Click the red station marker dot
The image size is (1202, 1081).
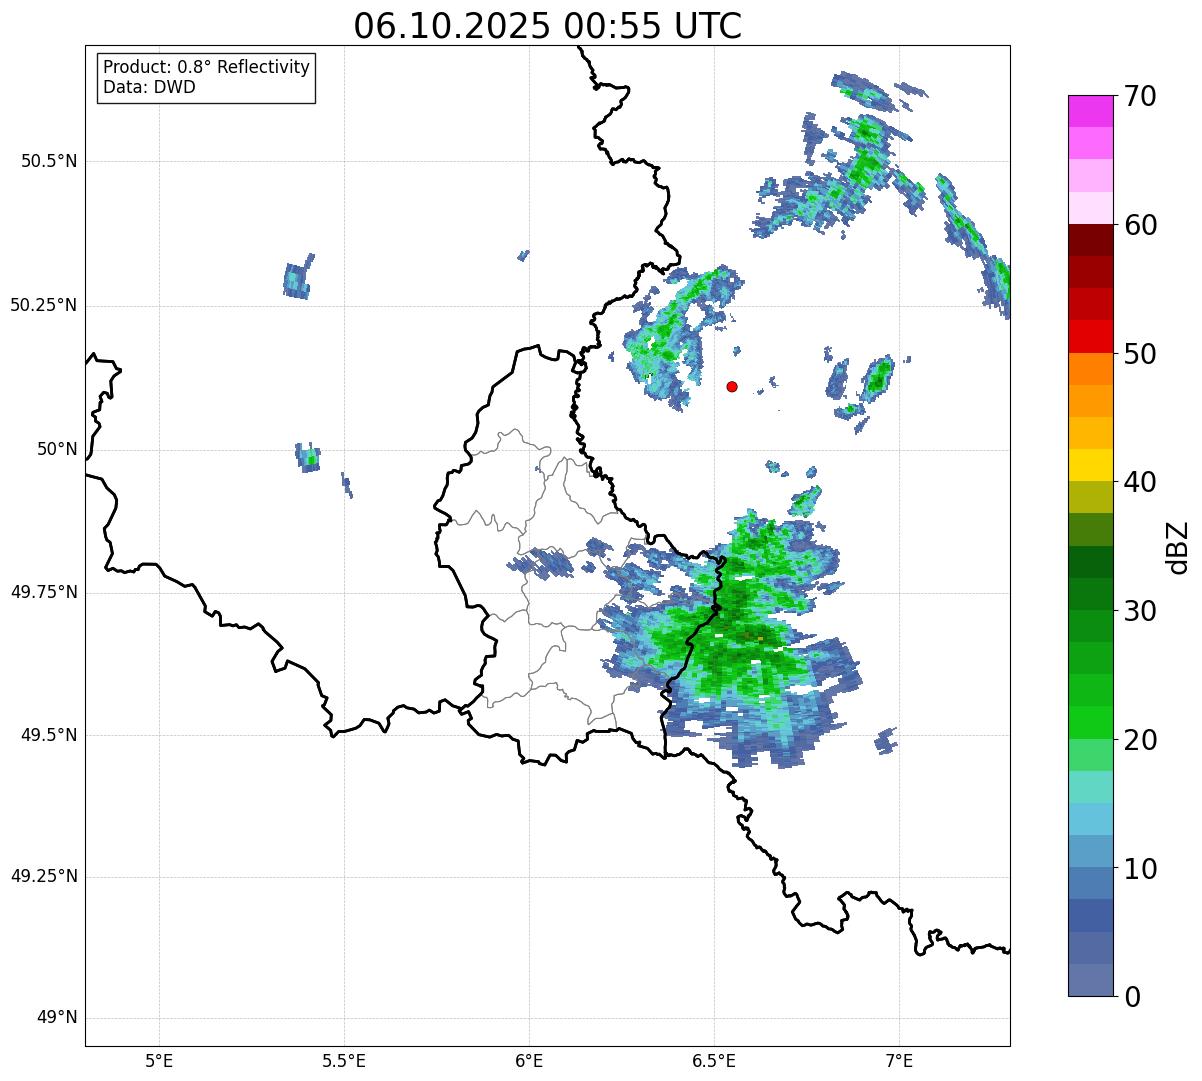(x=732, y=386)
